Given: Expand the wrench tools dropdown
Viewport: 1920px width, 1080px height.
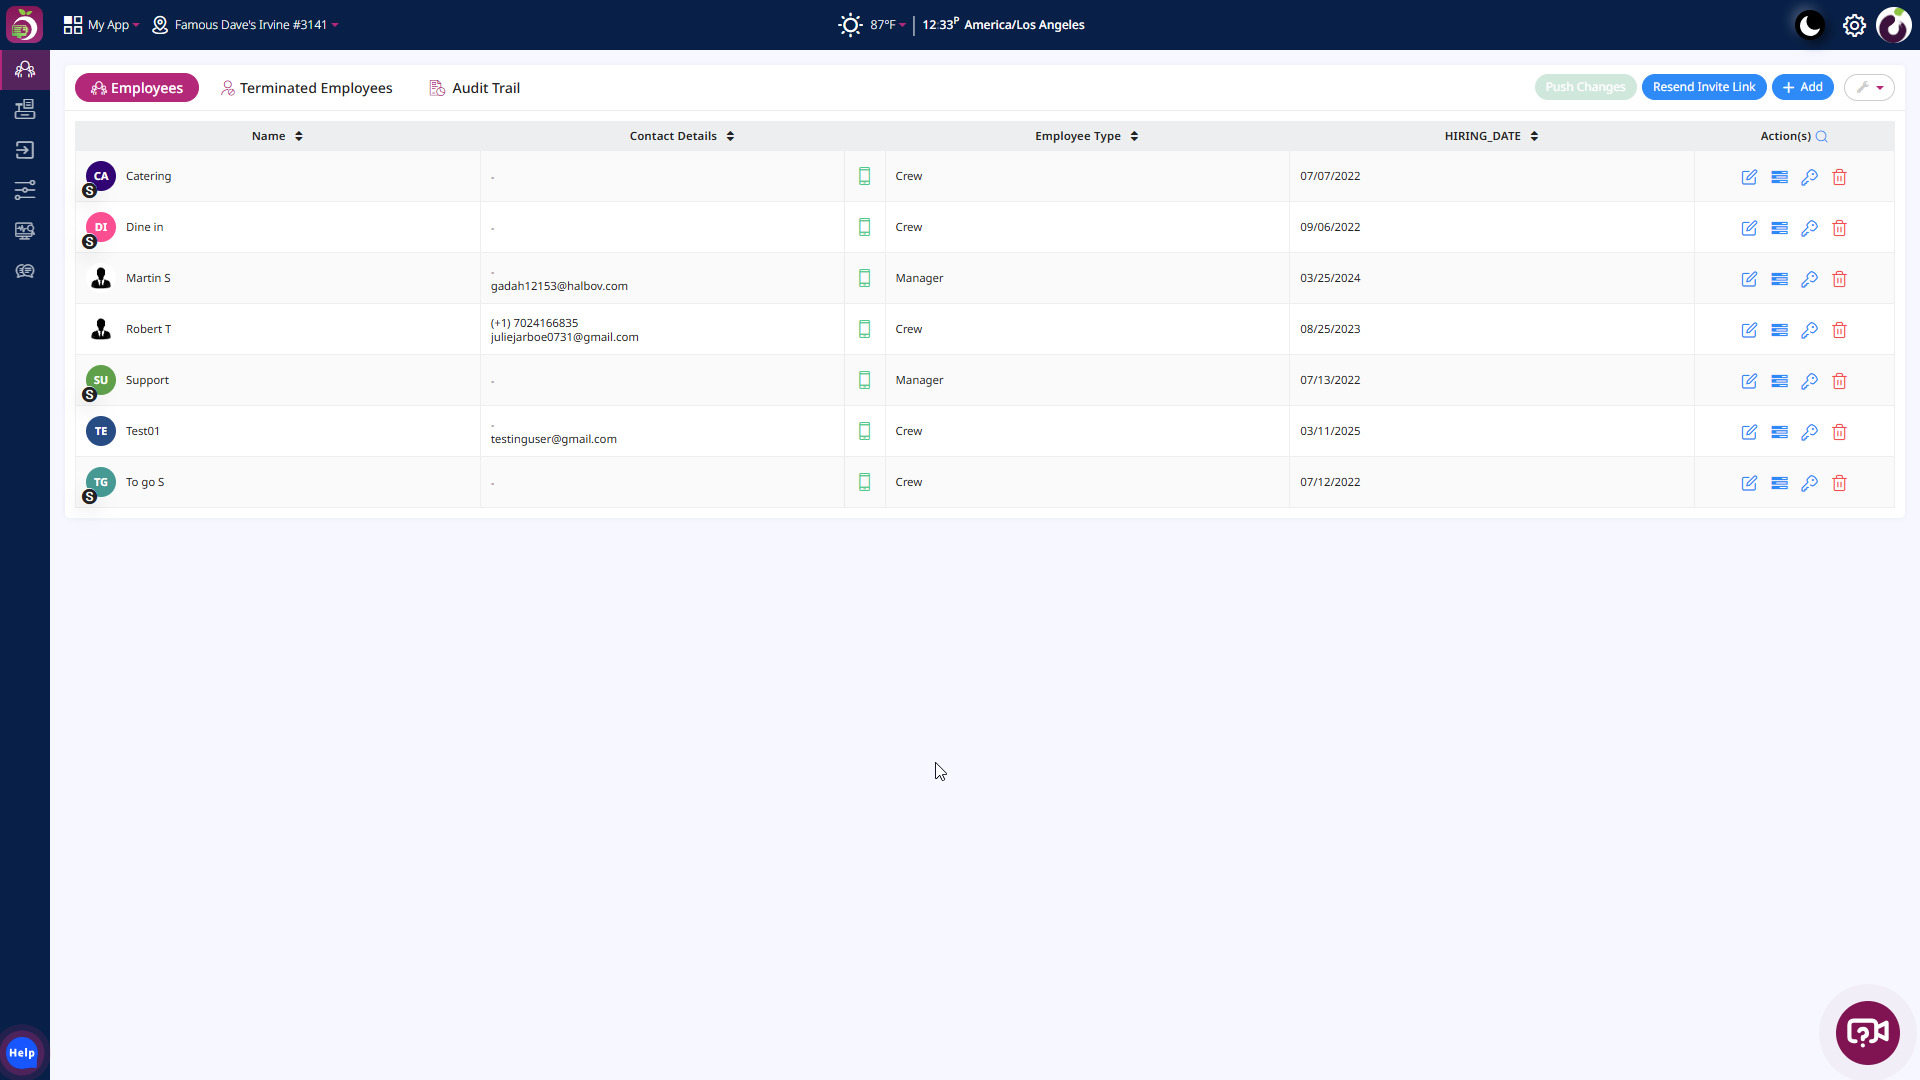Looking at the screenshot, I should [x=1869, y=87].
